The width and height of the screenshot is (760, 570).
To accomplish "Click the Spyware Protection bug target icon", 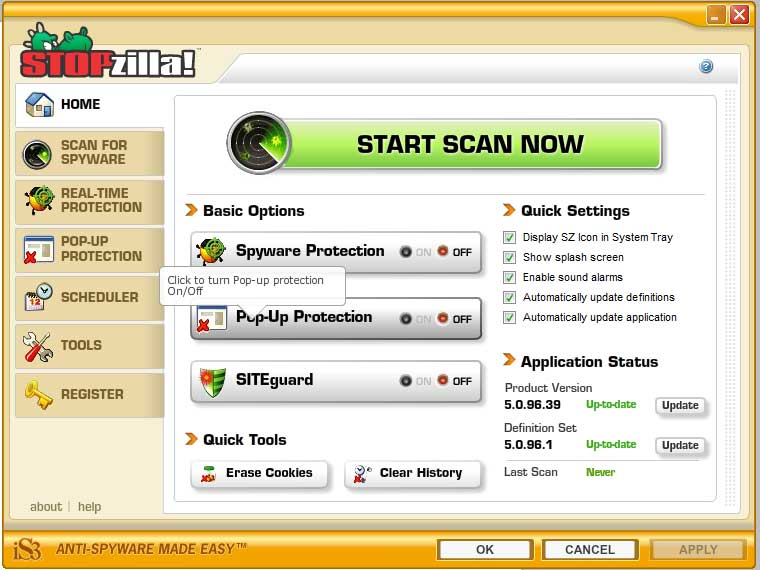I will point(211,251).
